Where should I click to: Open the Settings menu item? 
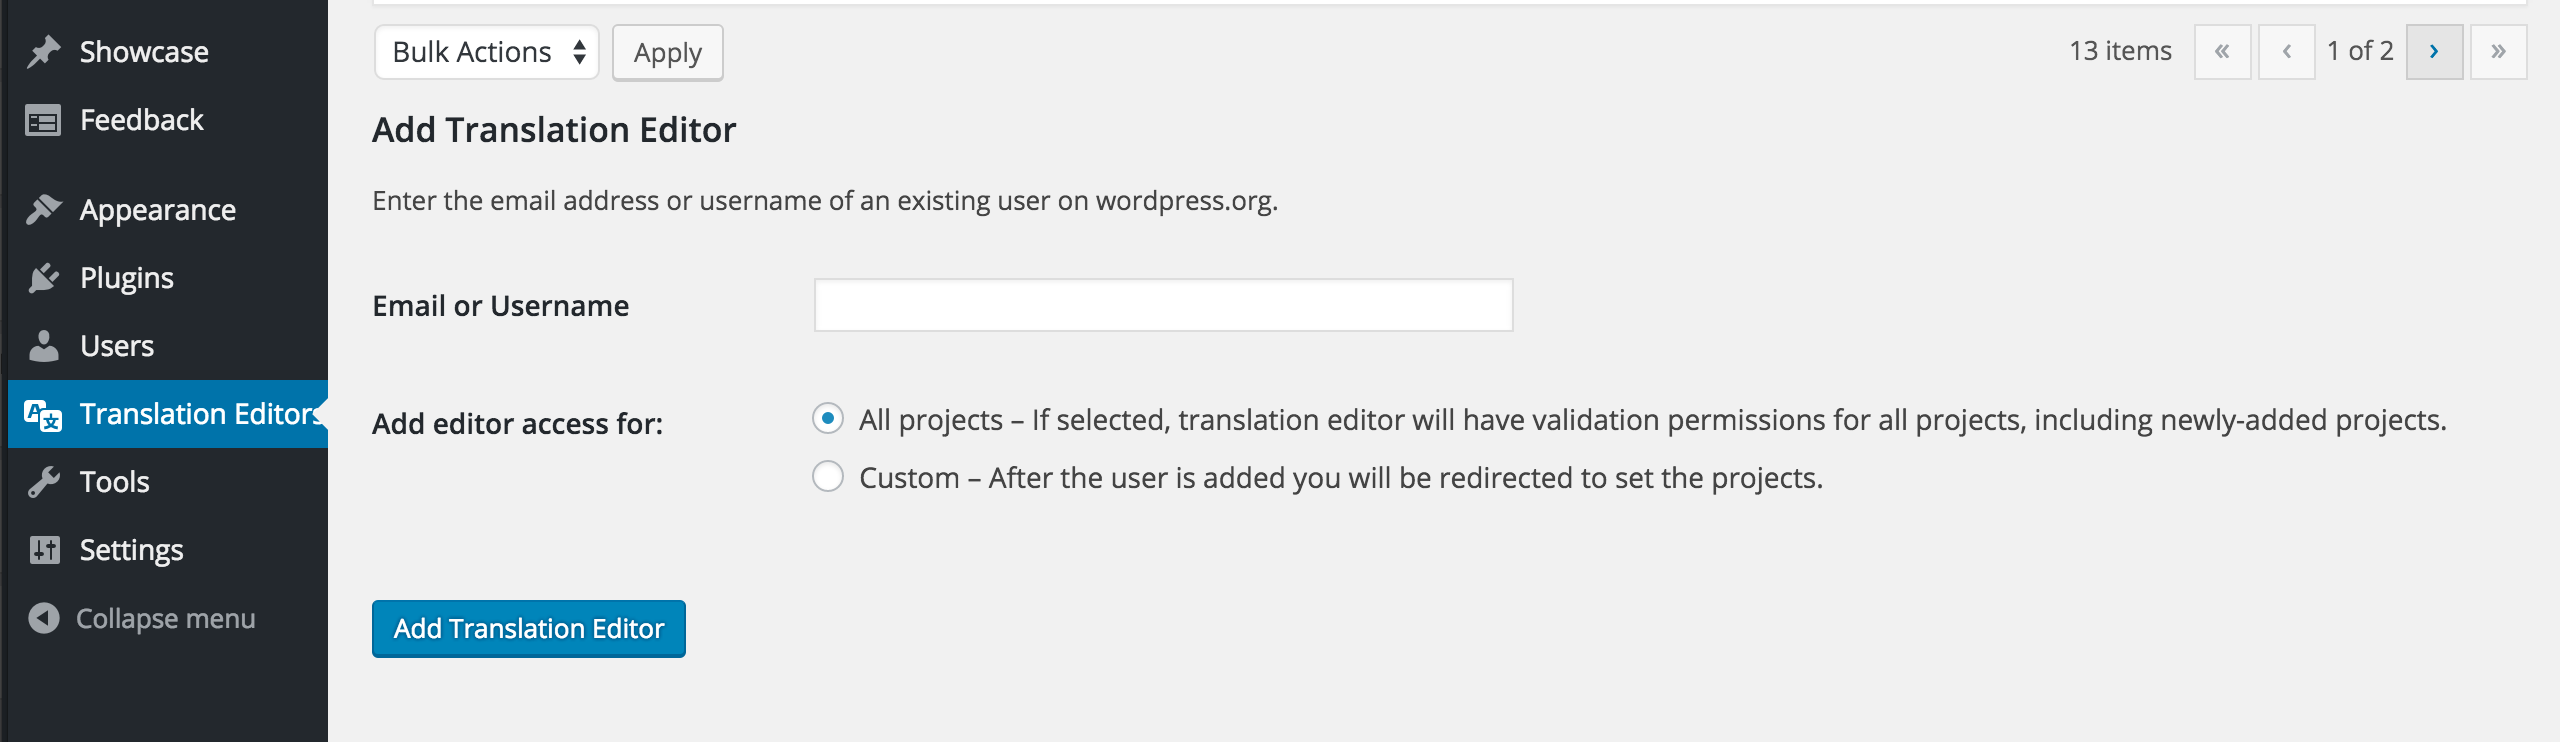[x=131, y=550]
